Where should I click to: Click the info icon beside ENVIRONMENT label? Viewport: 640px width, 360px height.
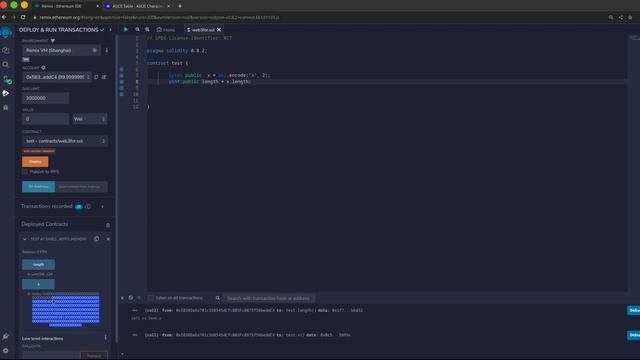53,40
